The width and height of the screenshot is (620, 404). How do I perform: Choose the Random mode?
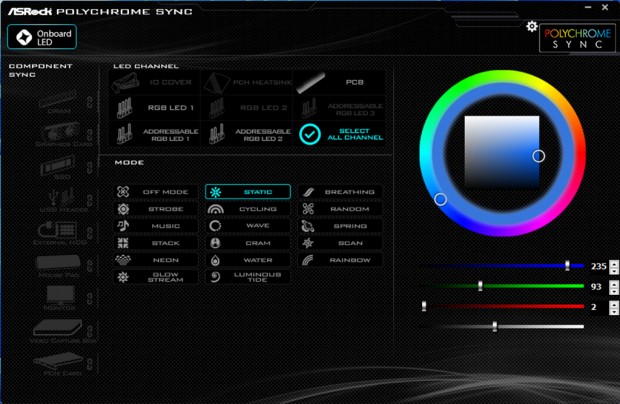[x=340, y=209]
